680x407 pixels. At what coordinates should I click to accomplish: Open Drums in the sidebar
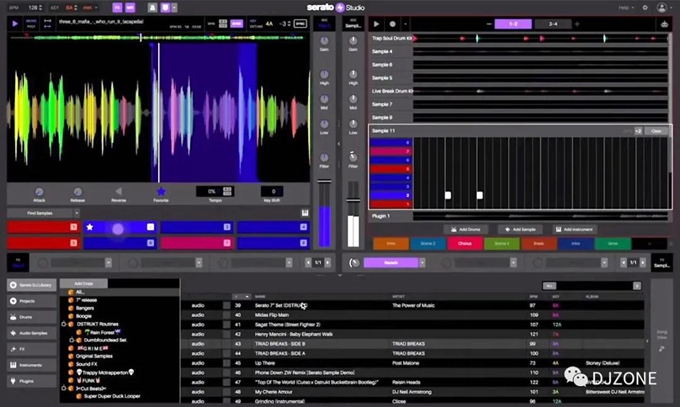pyautogui.click(x=32, y=317)
